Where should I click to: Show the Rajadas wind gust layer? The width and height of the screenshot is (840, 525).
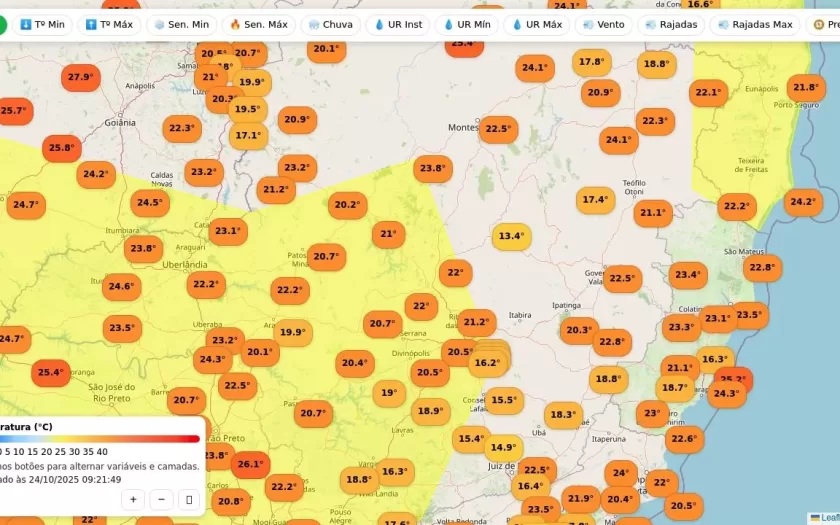[671, 24]
